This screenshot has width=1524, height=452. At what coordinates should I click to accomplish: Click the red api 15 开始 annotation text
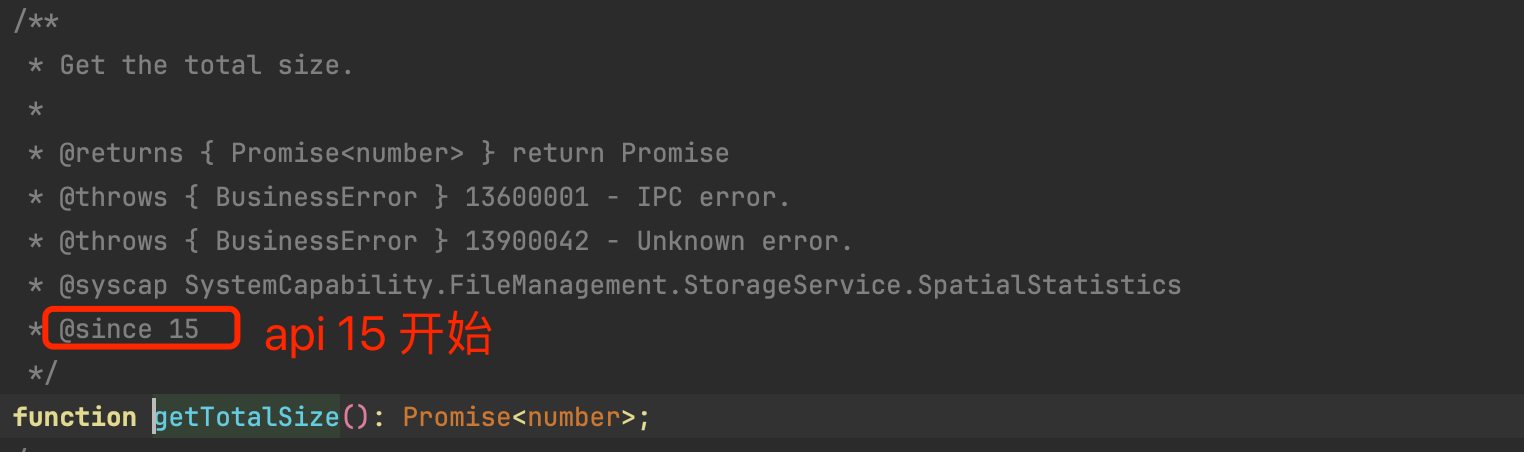tap(378, 337)
